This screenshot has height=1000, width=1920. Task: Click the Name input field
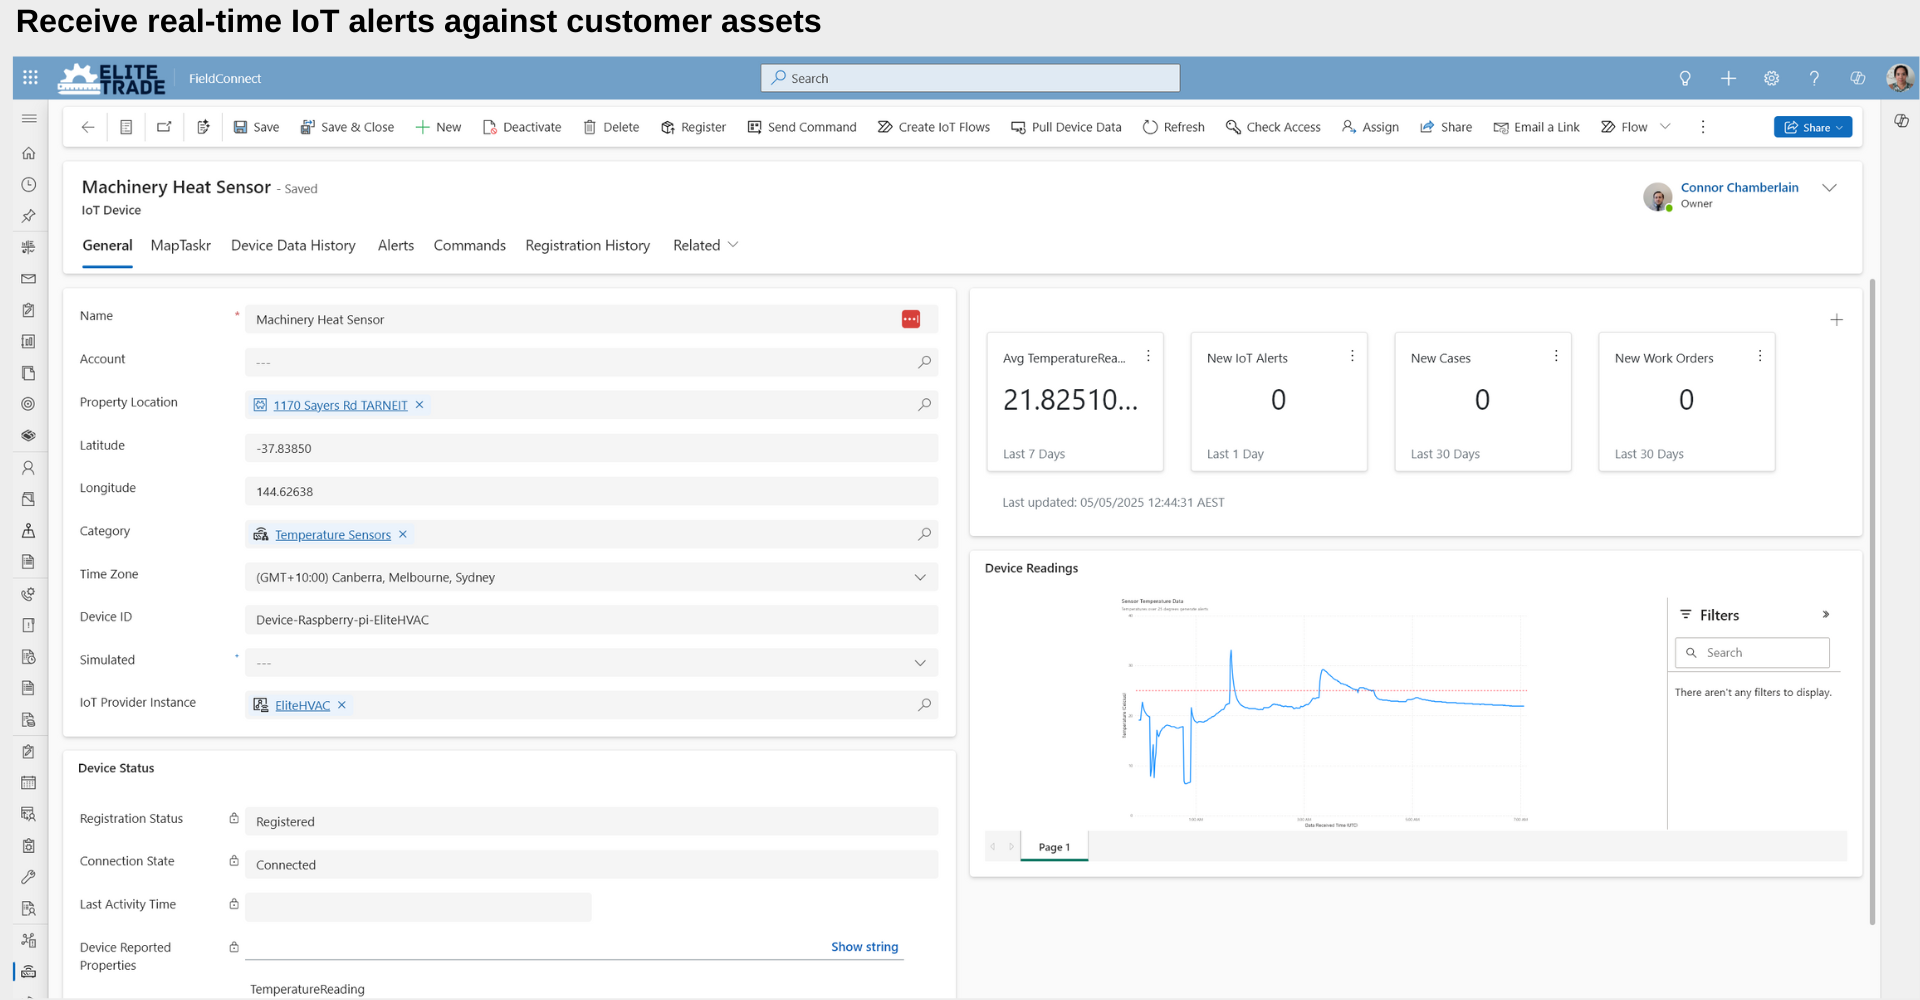coord(591,319)
